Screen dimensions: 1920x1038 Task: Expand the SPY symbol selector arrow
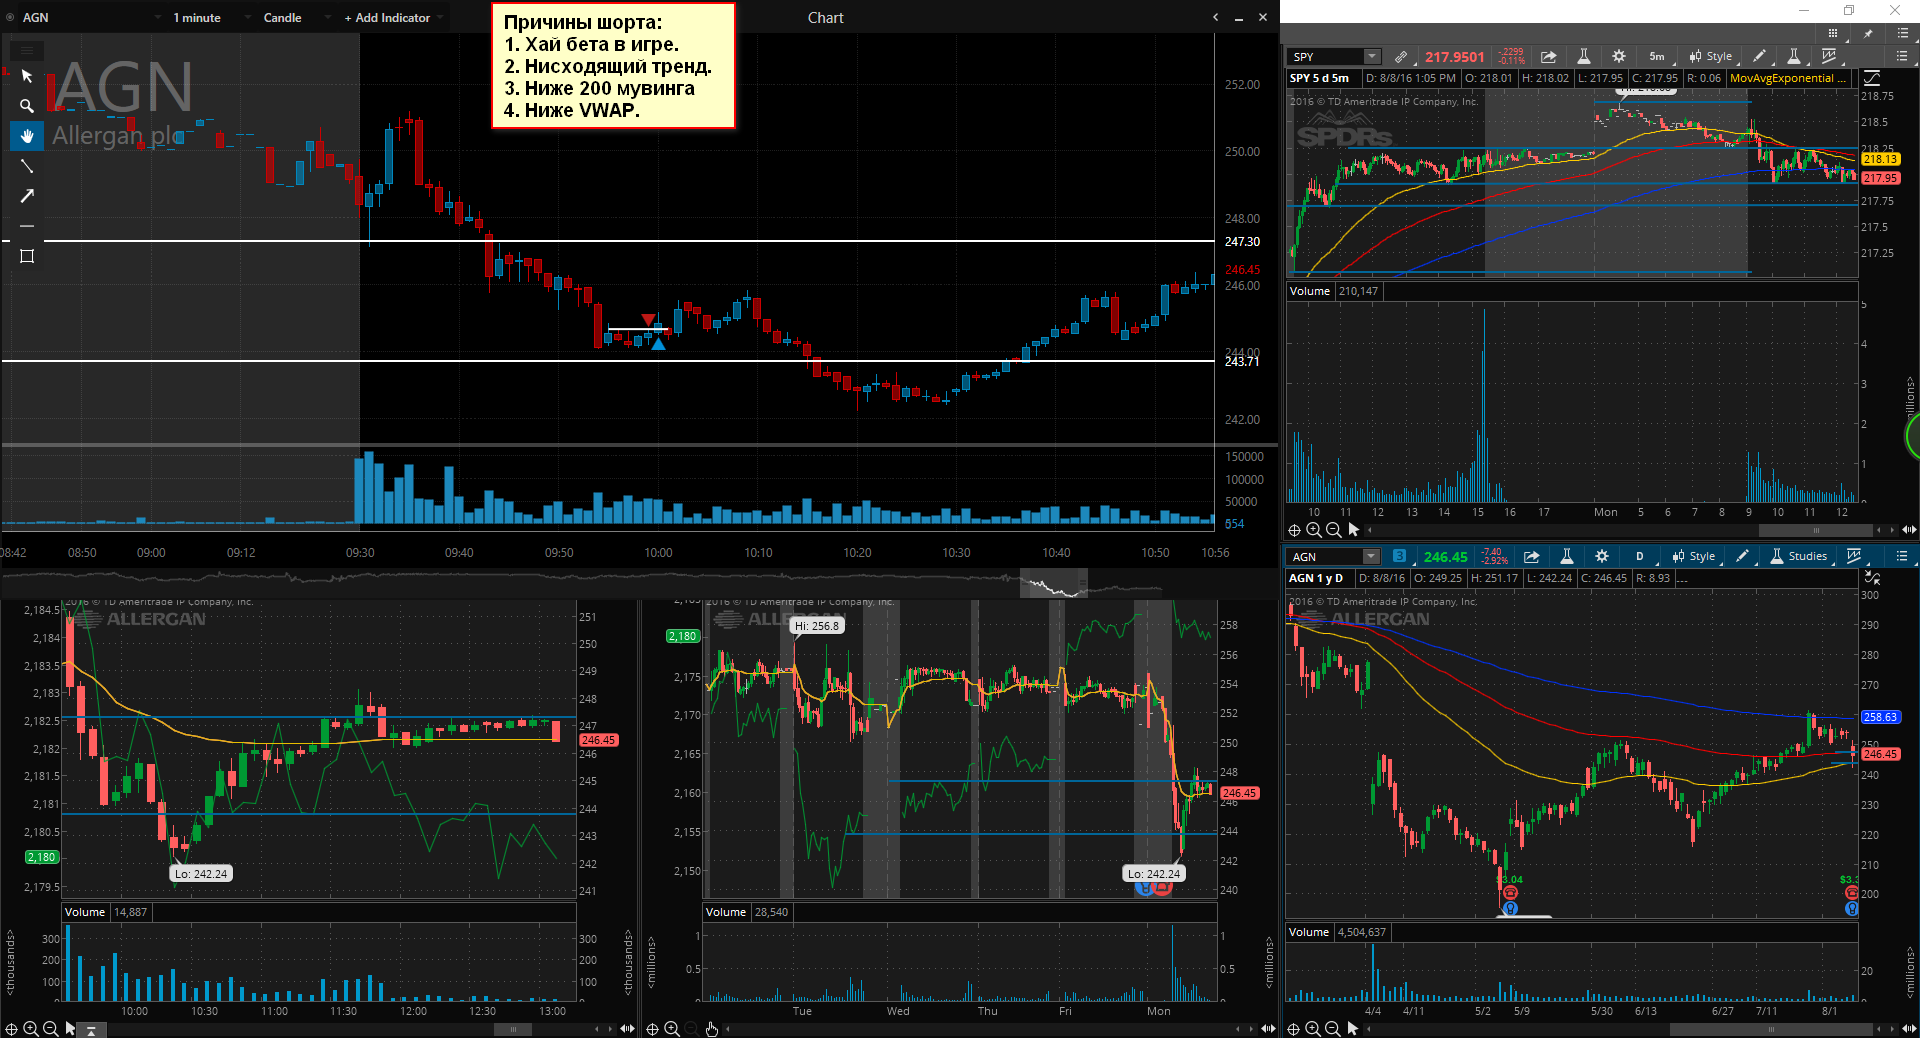[1372, 57]
